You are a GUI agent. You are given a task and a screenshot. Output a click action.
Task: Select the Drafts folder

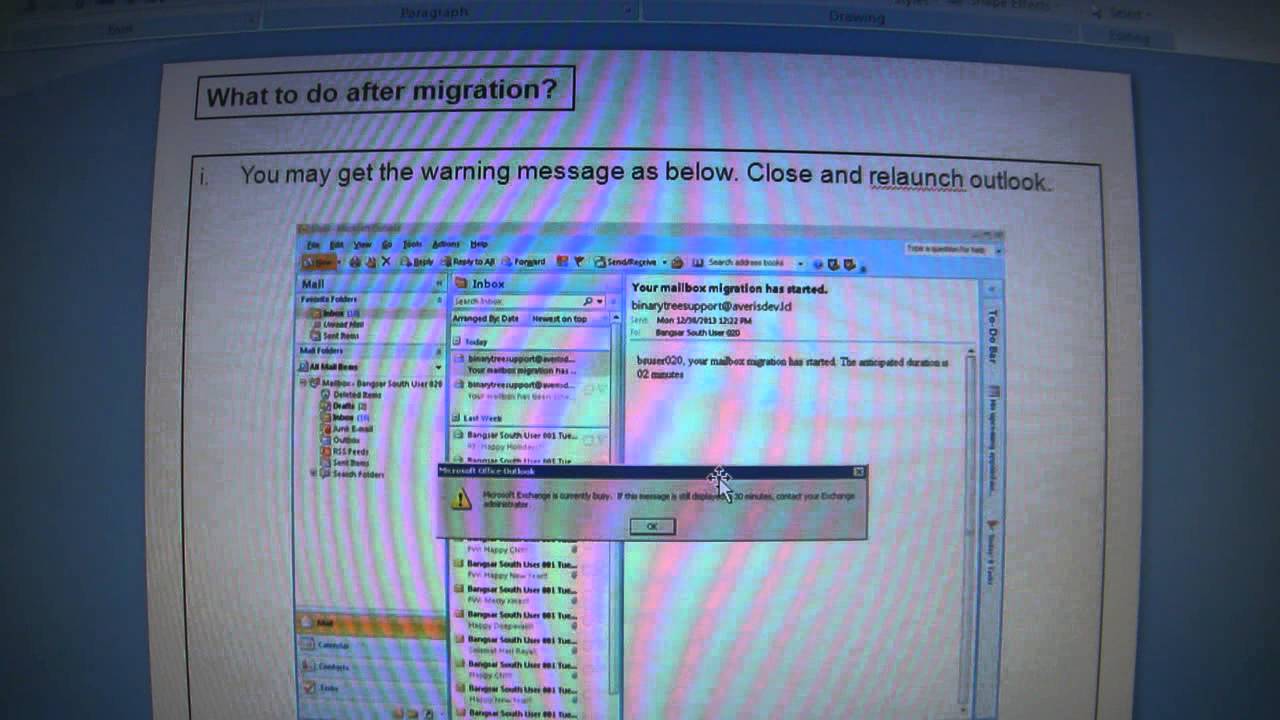point(343,406)
